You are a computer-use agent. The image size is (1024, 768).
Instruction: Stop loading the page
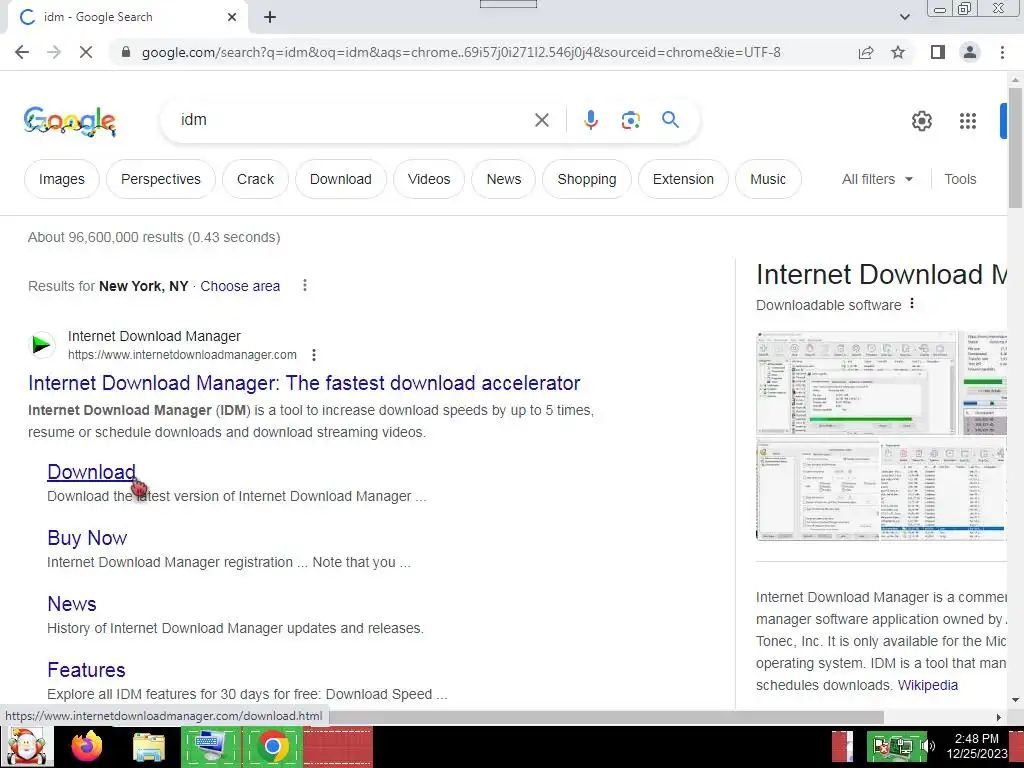pyautogui.click(x=86, y=52)
